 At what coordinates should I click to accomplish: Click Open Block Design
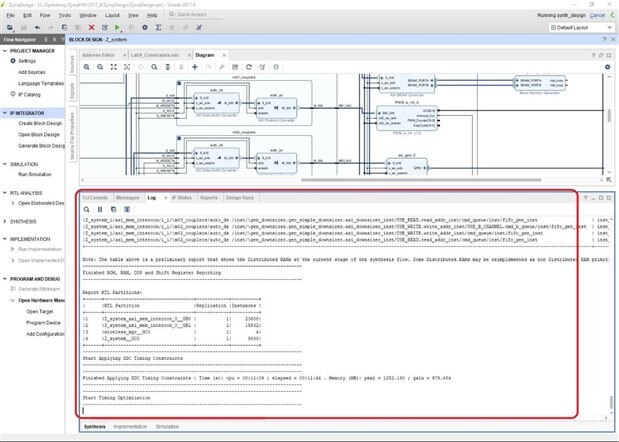(x=40, y=133)
